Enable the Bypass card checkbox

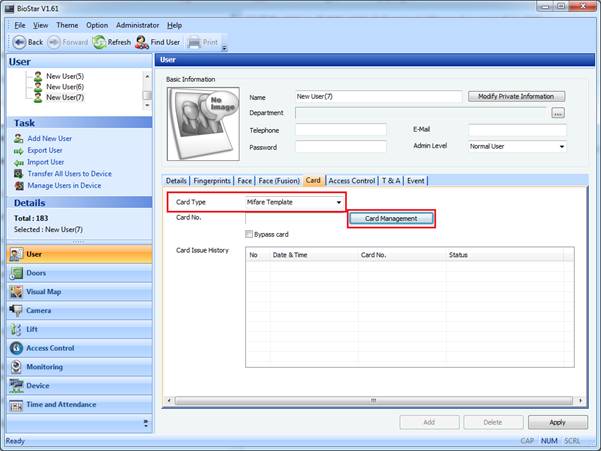249,234
